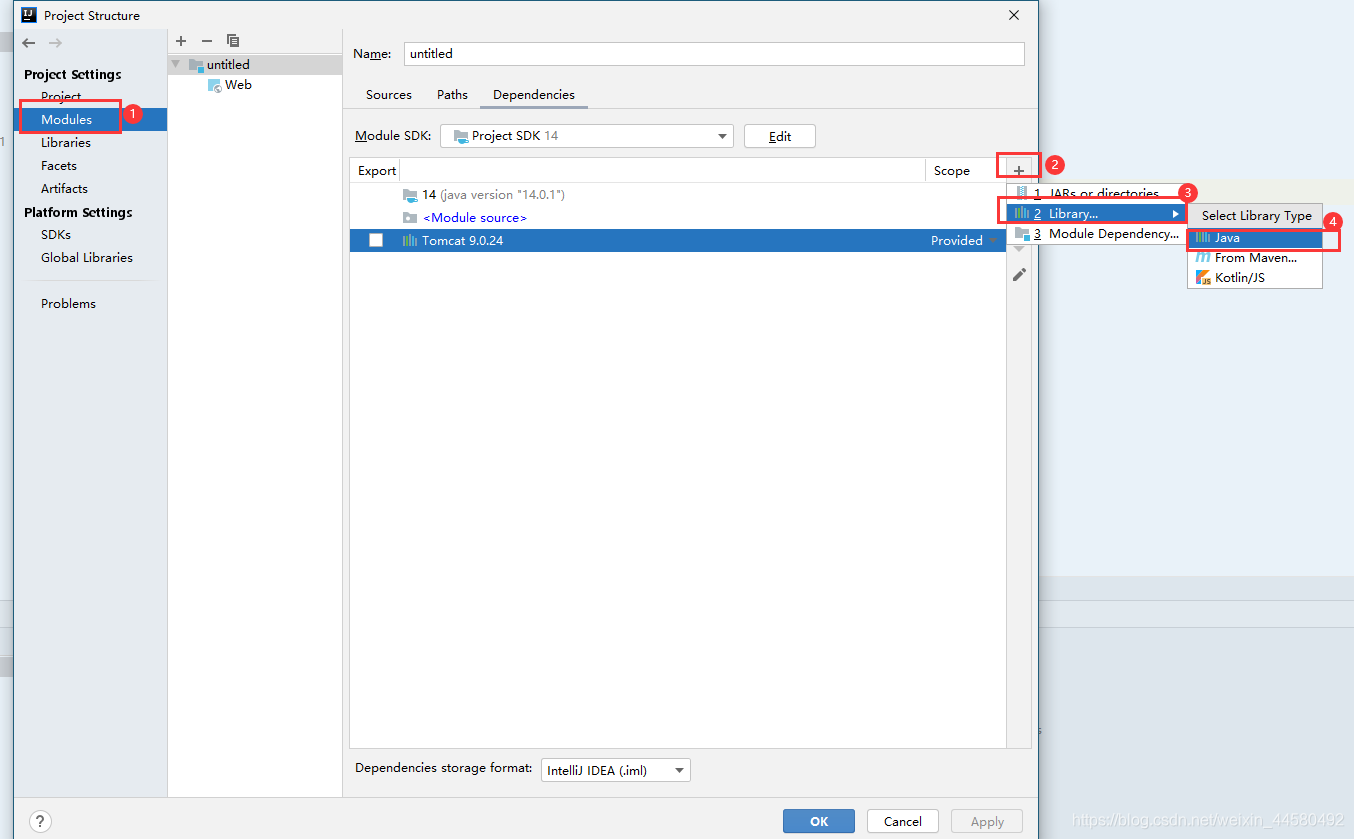The image size is (1354, 839).
Task: Click the From Maven icon
Action: 1203,257
